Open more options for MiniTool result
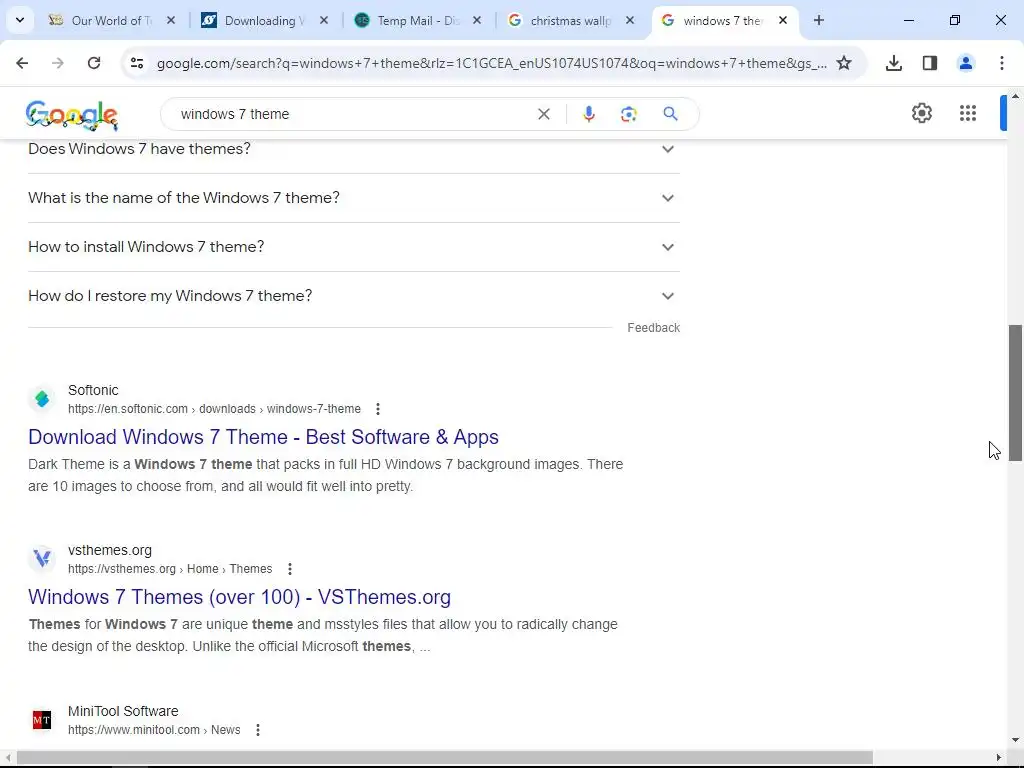The width and height of the screenshot is (1024, 768). tap(258, 729)
